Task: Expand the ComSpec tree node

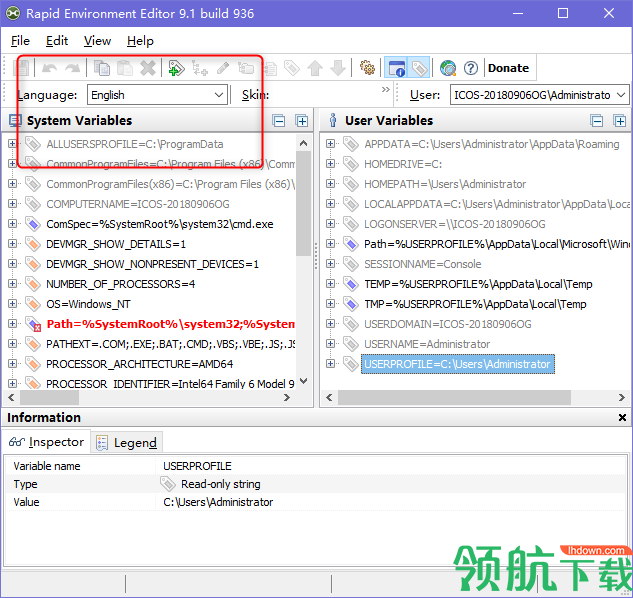Action: (x=12, y=224)
